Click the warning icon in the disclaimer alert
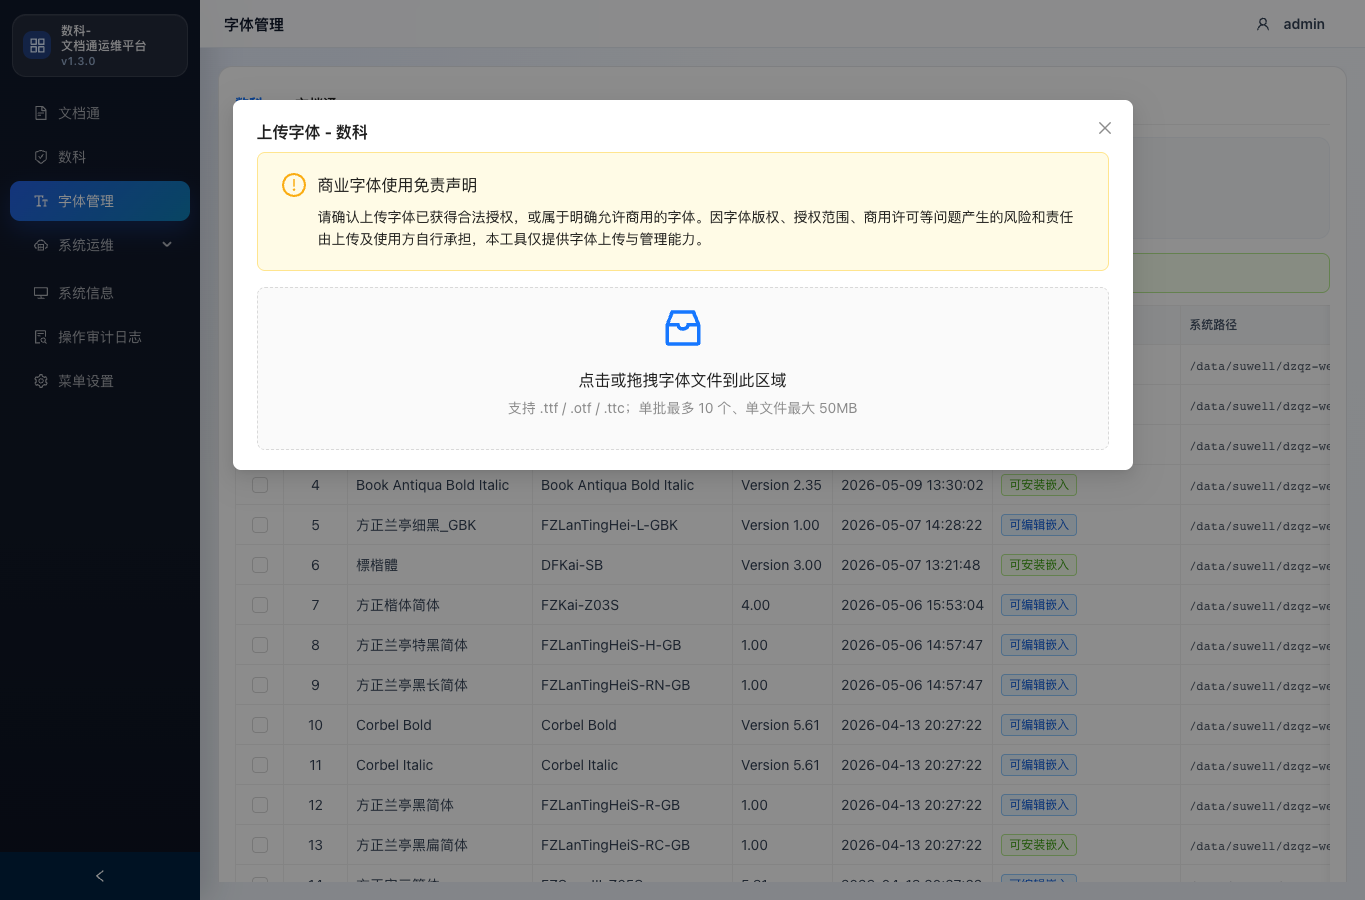The height and width of the screenshot is (900, 1365). 294,185
